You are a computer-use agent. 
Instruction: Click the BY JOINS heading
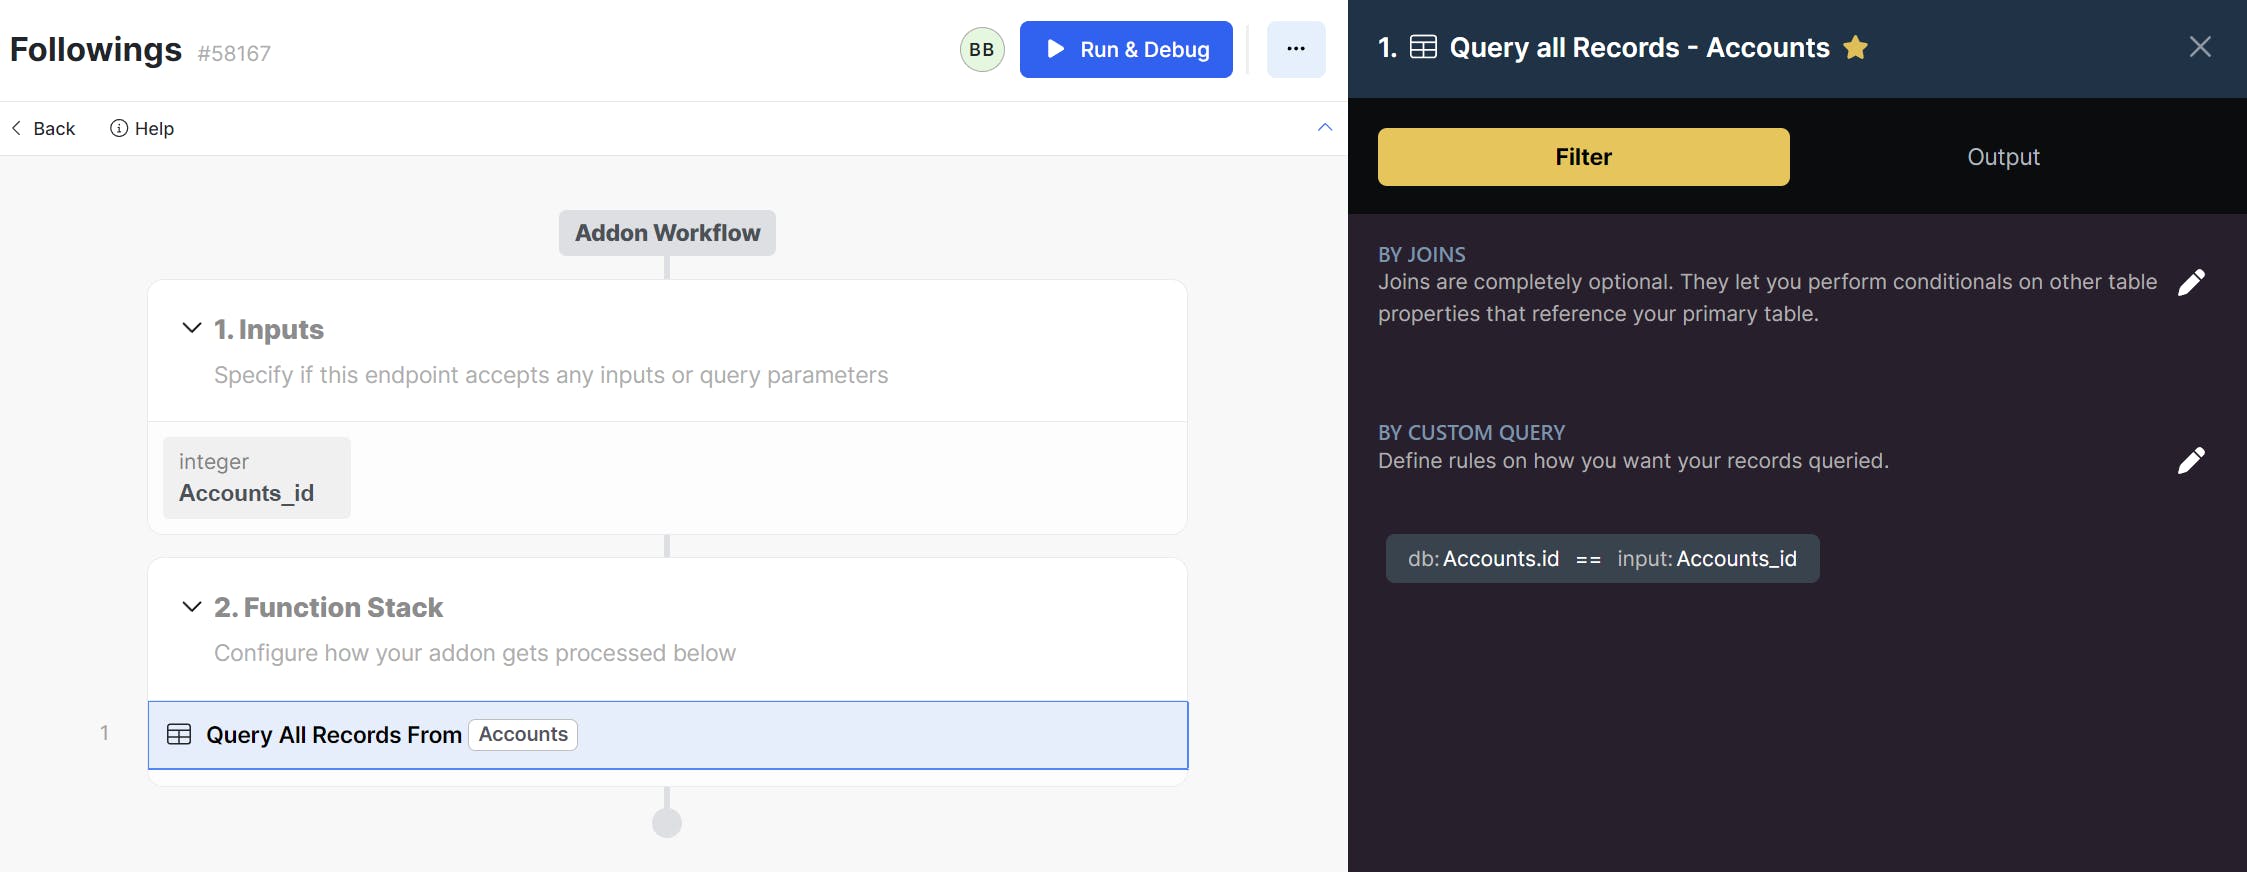point(1422,254)
